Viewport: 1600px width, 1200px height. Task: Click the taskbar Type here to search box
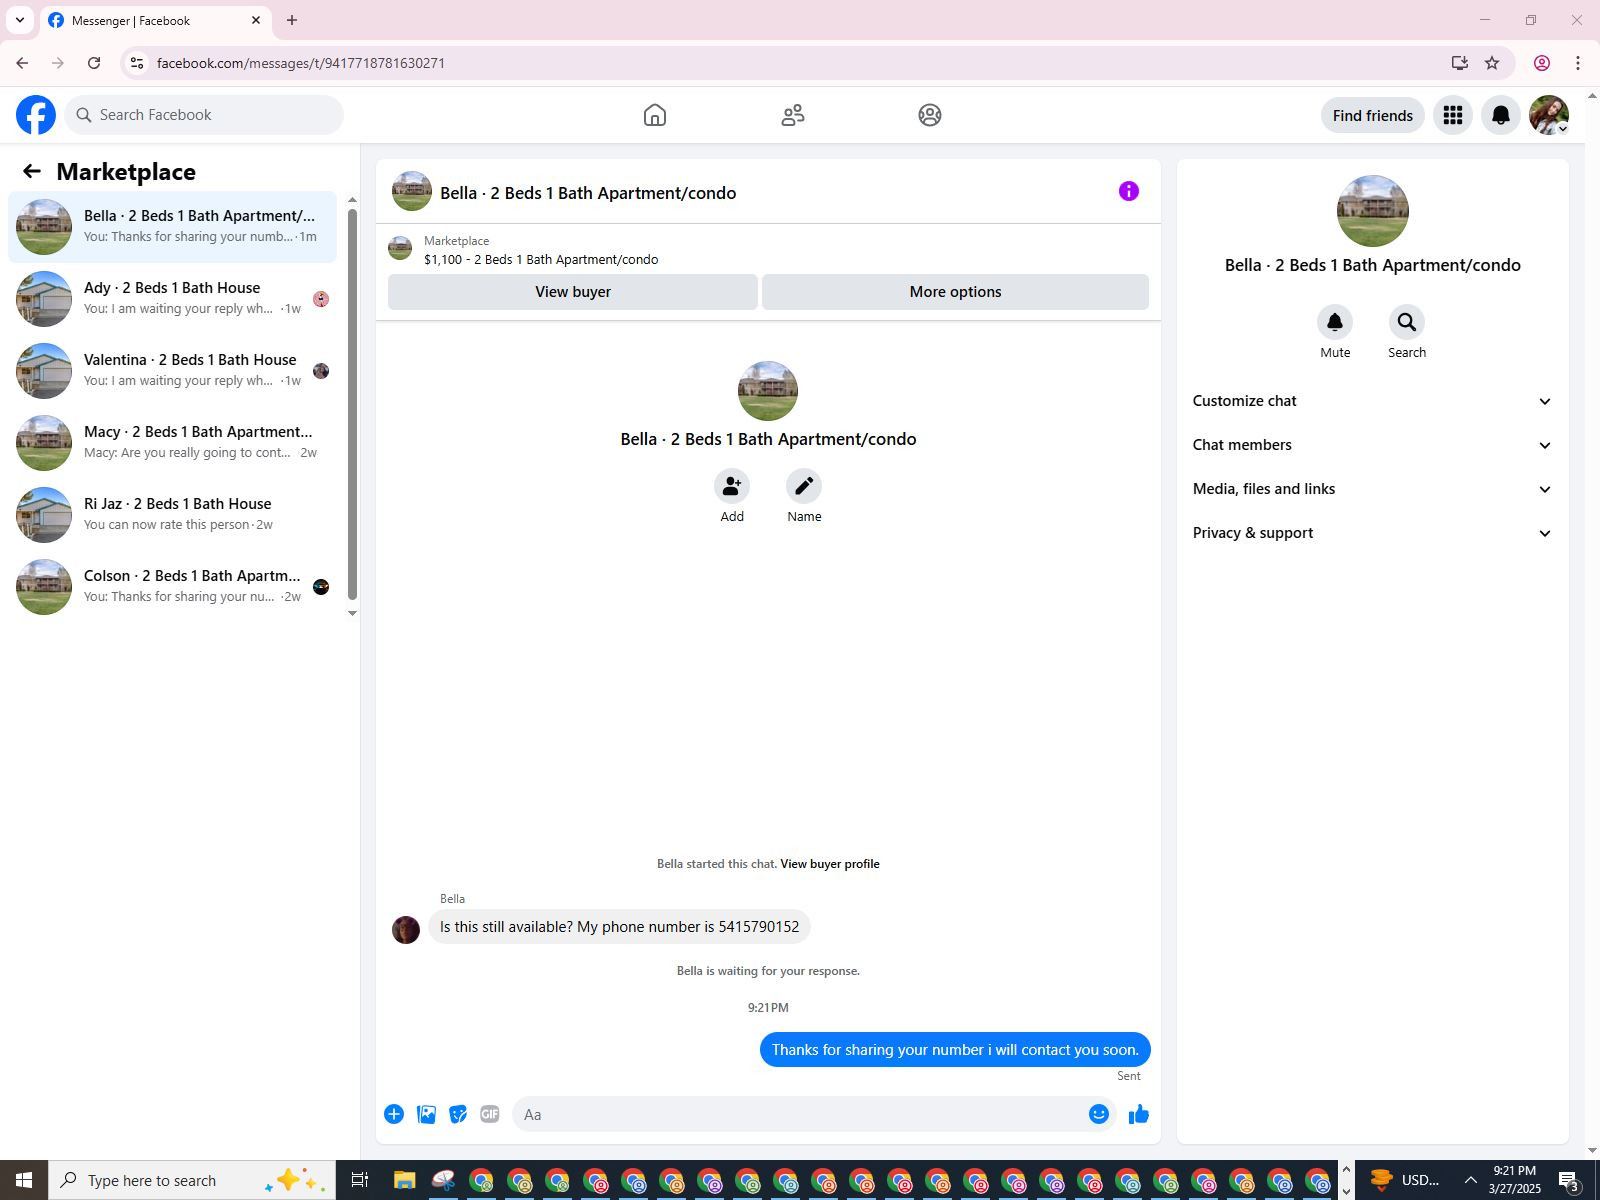[x=192, y=1180]
